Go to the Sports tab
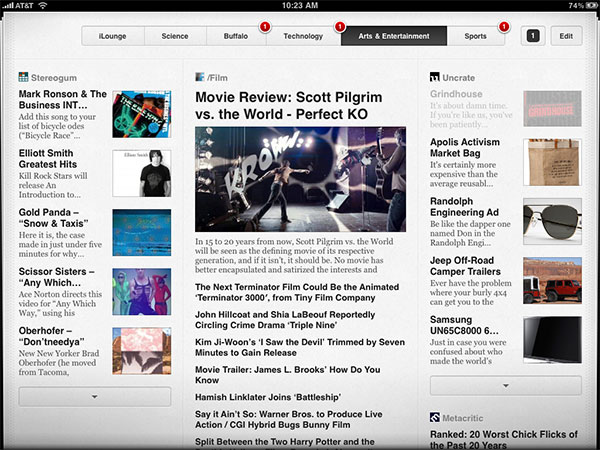The image size is (600, 450). (x=476, y=36)
